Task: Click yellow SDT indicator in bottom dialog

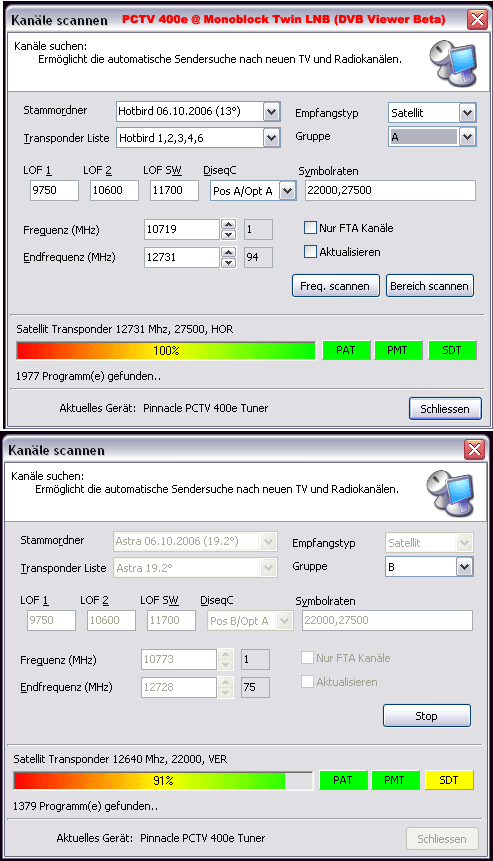Action: click(x=449, y=780)
